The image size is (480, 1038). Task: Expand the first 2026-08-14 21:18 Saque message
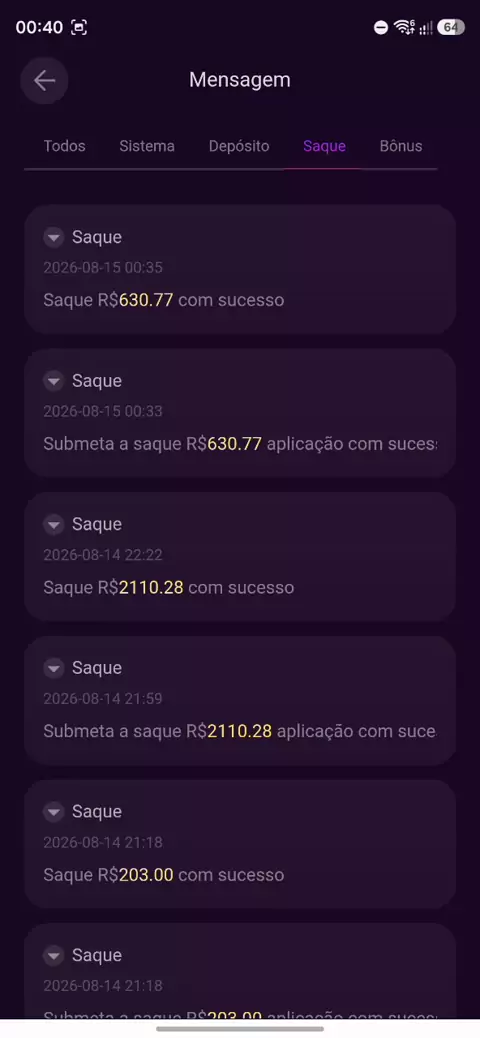[54, 812]
